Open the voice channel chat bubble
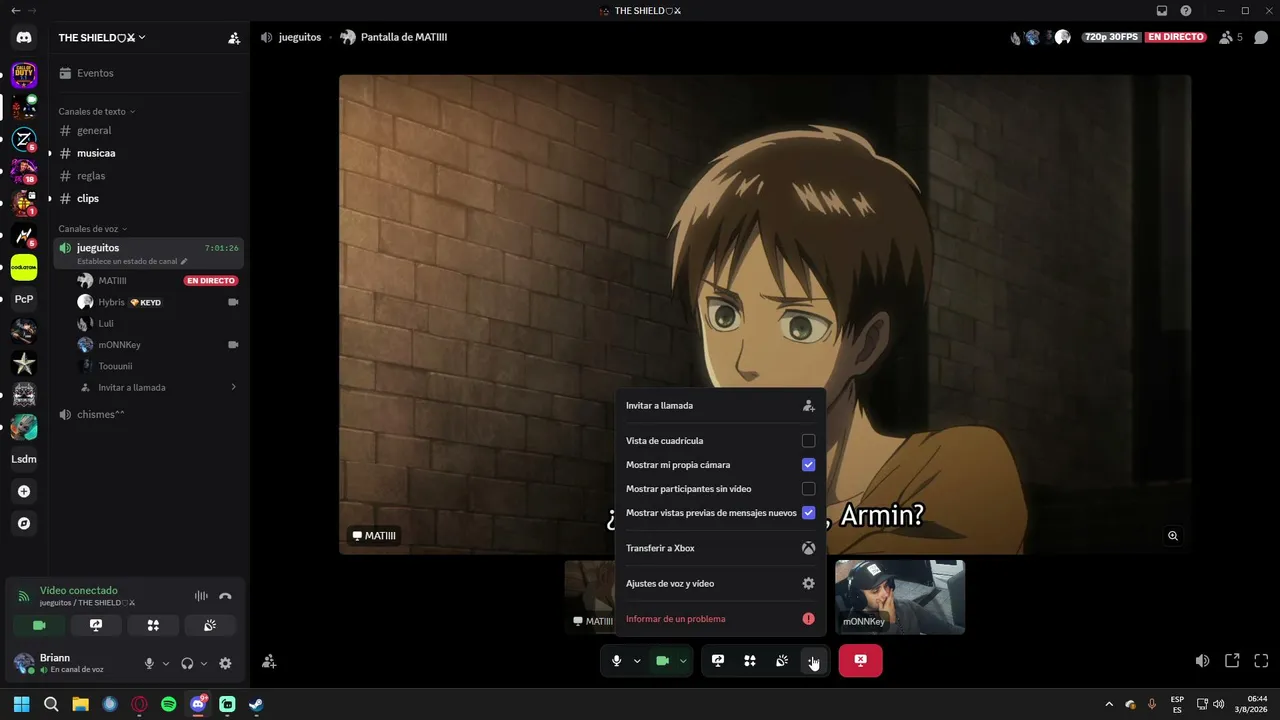Viewport: 1280px width, 720px height. click(1261, 38)
